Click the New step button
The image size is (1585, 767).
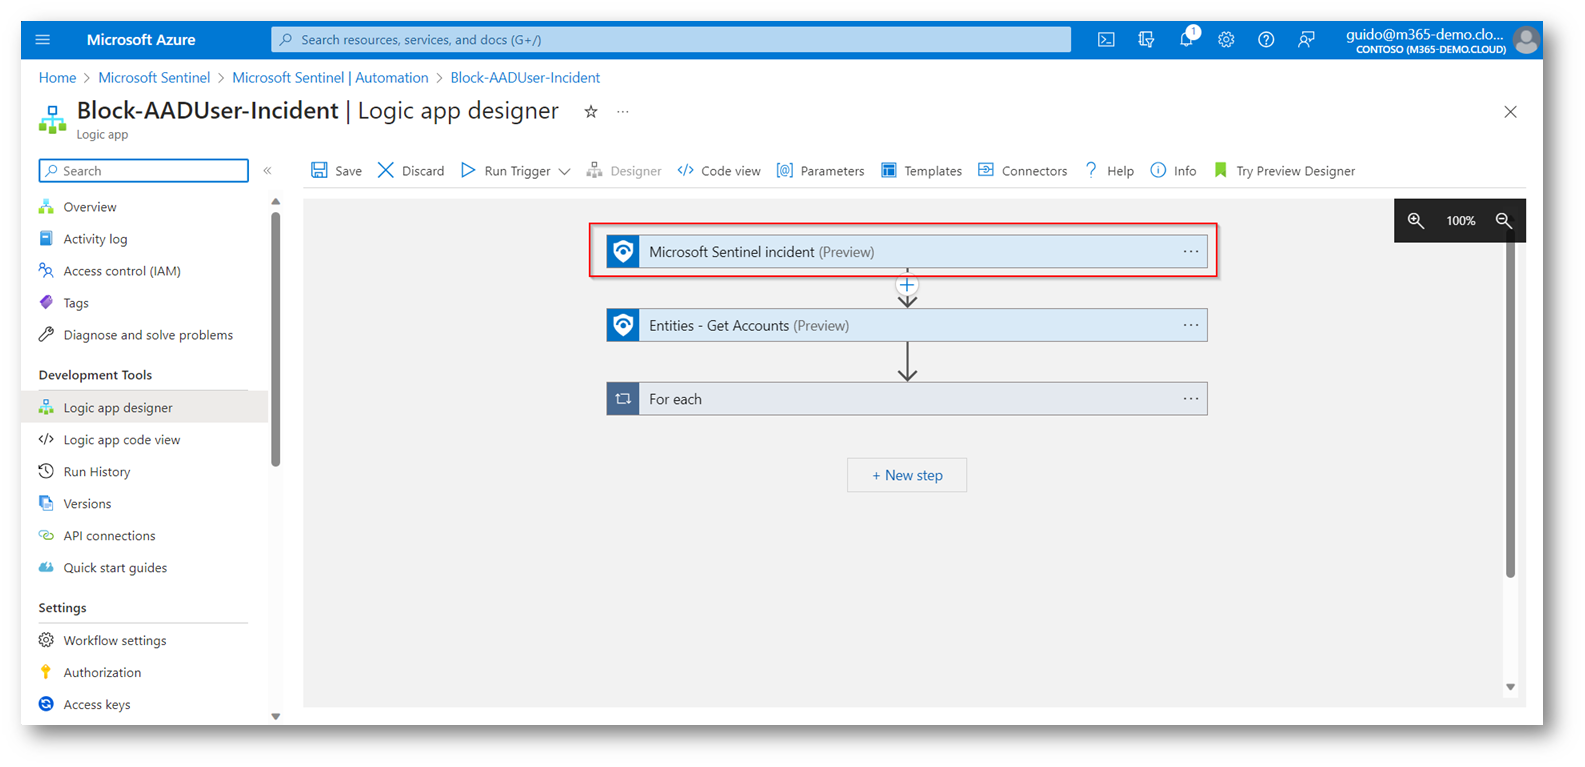point(907,475)
